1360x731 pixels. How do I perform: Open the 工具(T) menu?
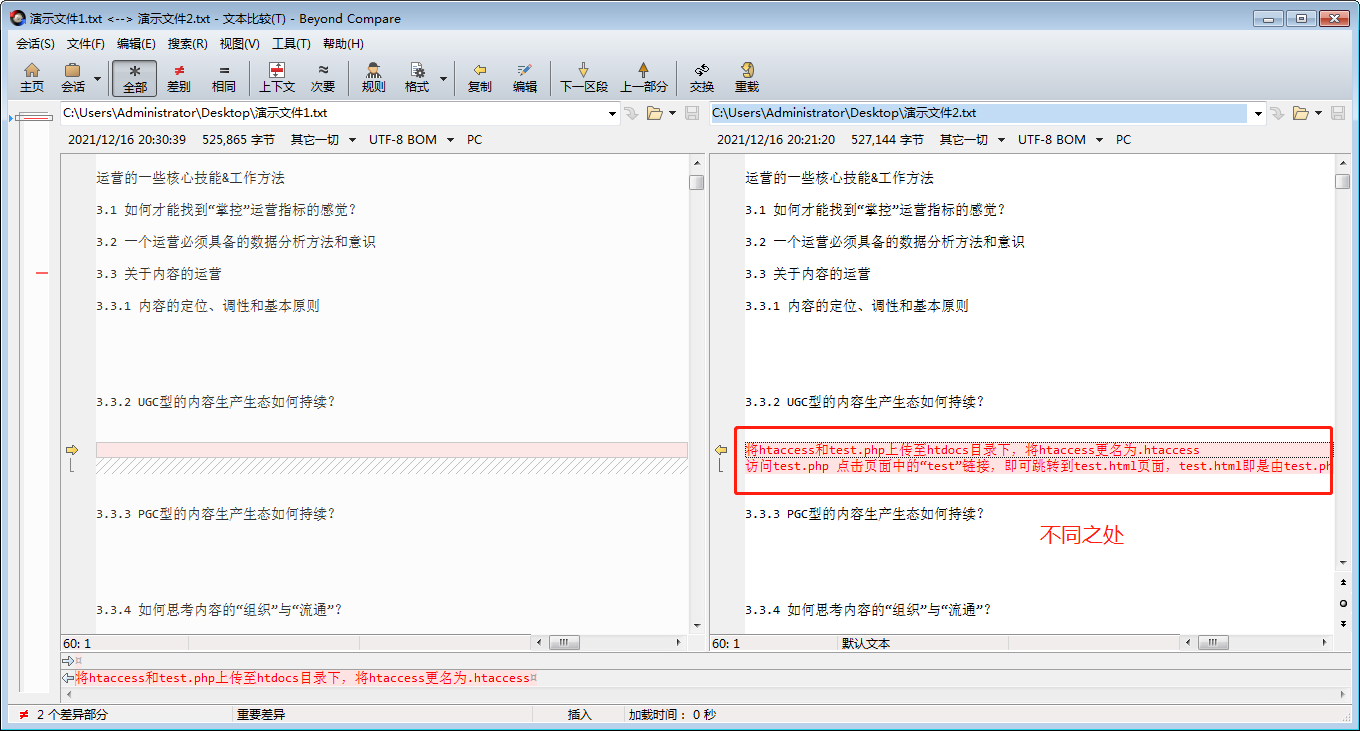click(291, 44)
